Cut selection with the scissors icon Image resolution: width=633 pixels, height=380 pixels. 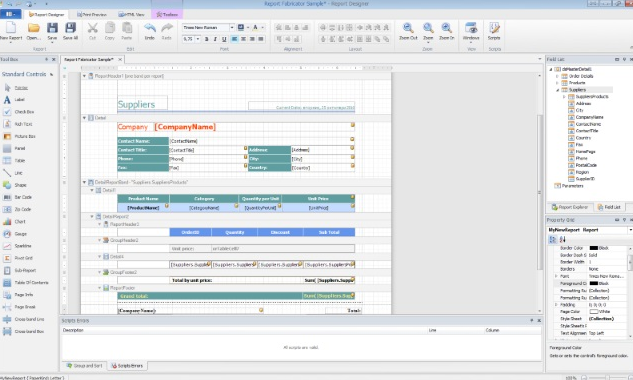(92, 27)
